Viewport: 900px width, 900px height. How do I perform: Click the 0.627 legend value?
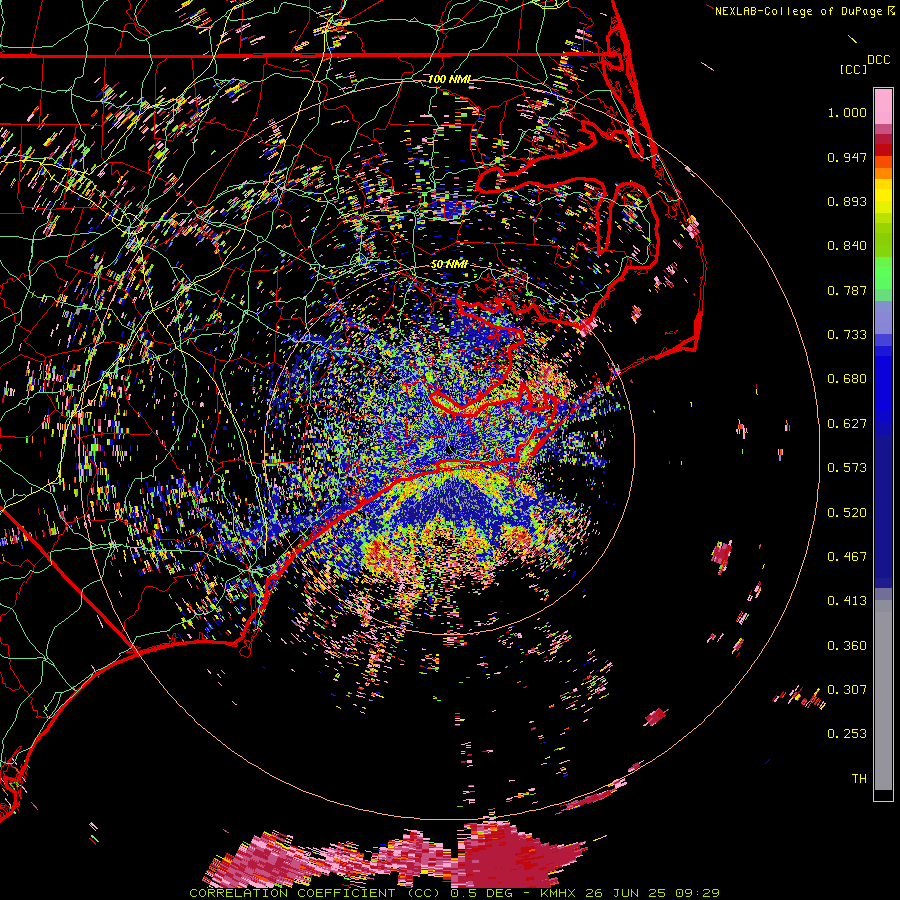tap(847, 424)
